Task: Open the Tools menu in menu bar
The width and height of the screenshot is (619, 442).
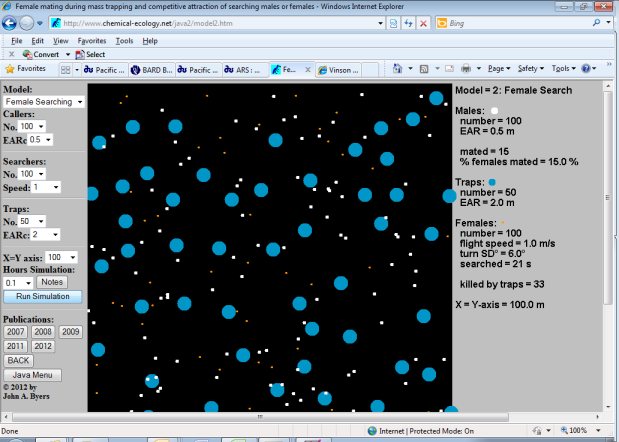Action: coord(124,41)
